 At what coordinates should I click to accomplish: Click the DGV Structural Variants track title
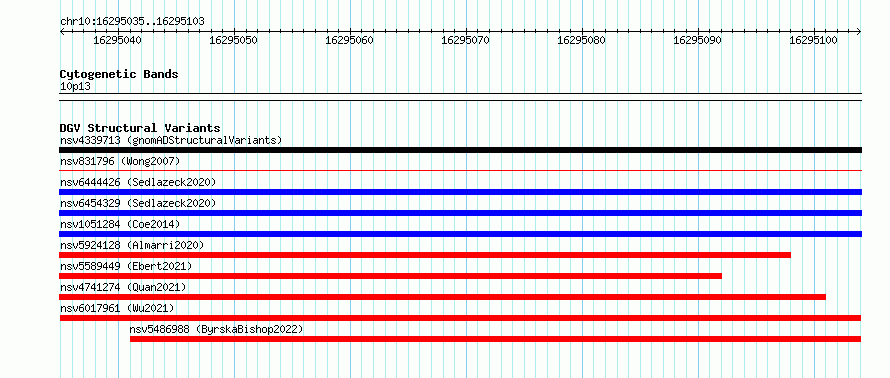tap(140, 128)
